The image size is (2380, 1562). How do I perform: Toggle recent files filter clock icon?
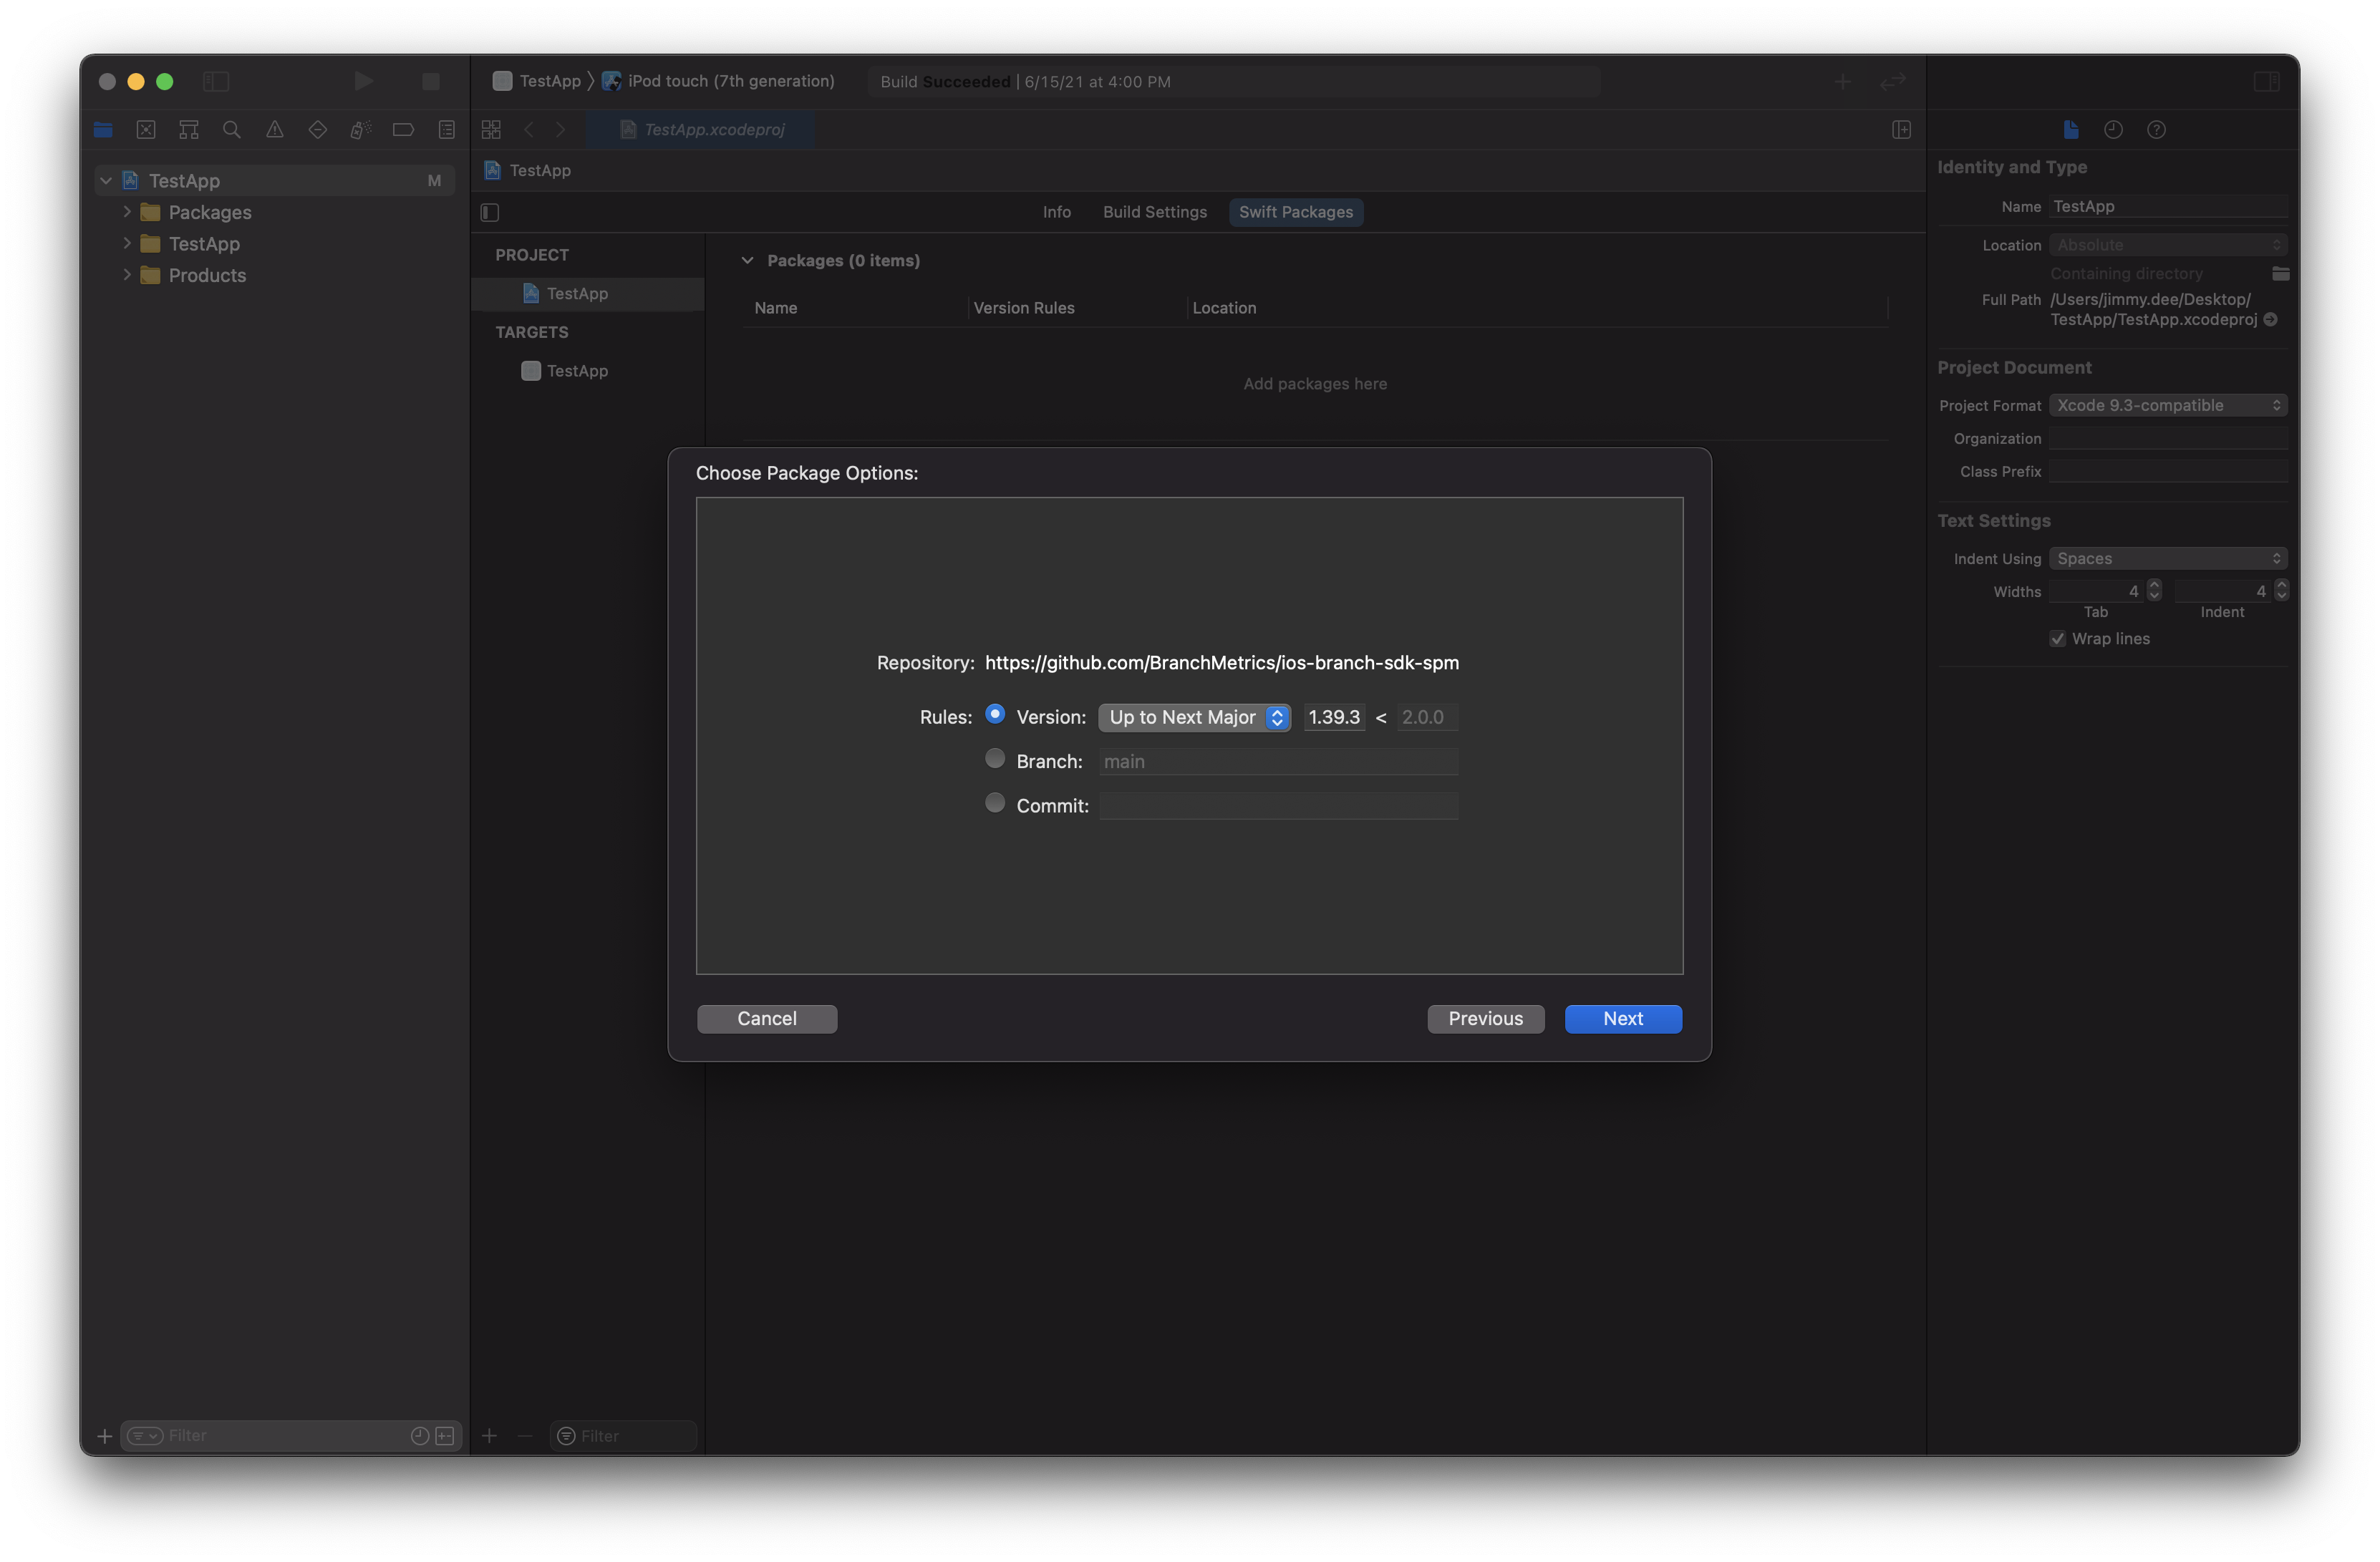[x=420, y=1436]
